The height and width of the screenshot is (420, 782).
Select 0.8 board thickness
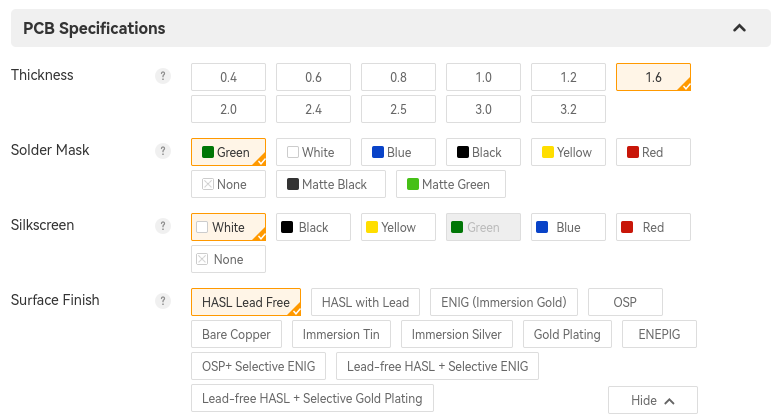(398, 77)
